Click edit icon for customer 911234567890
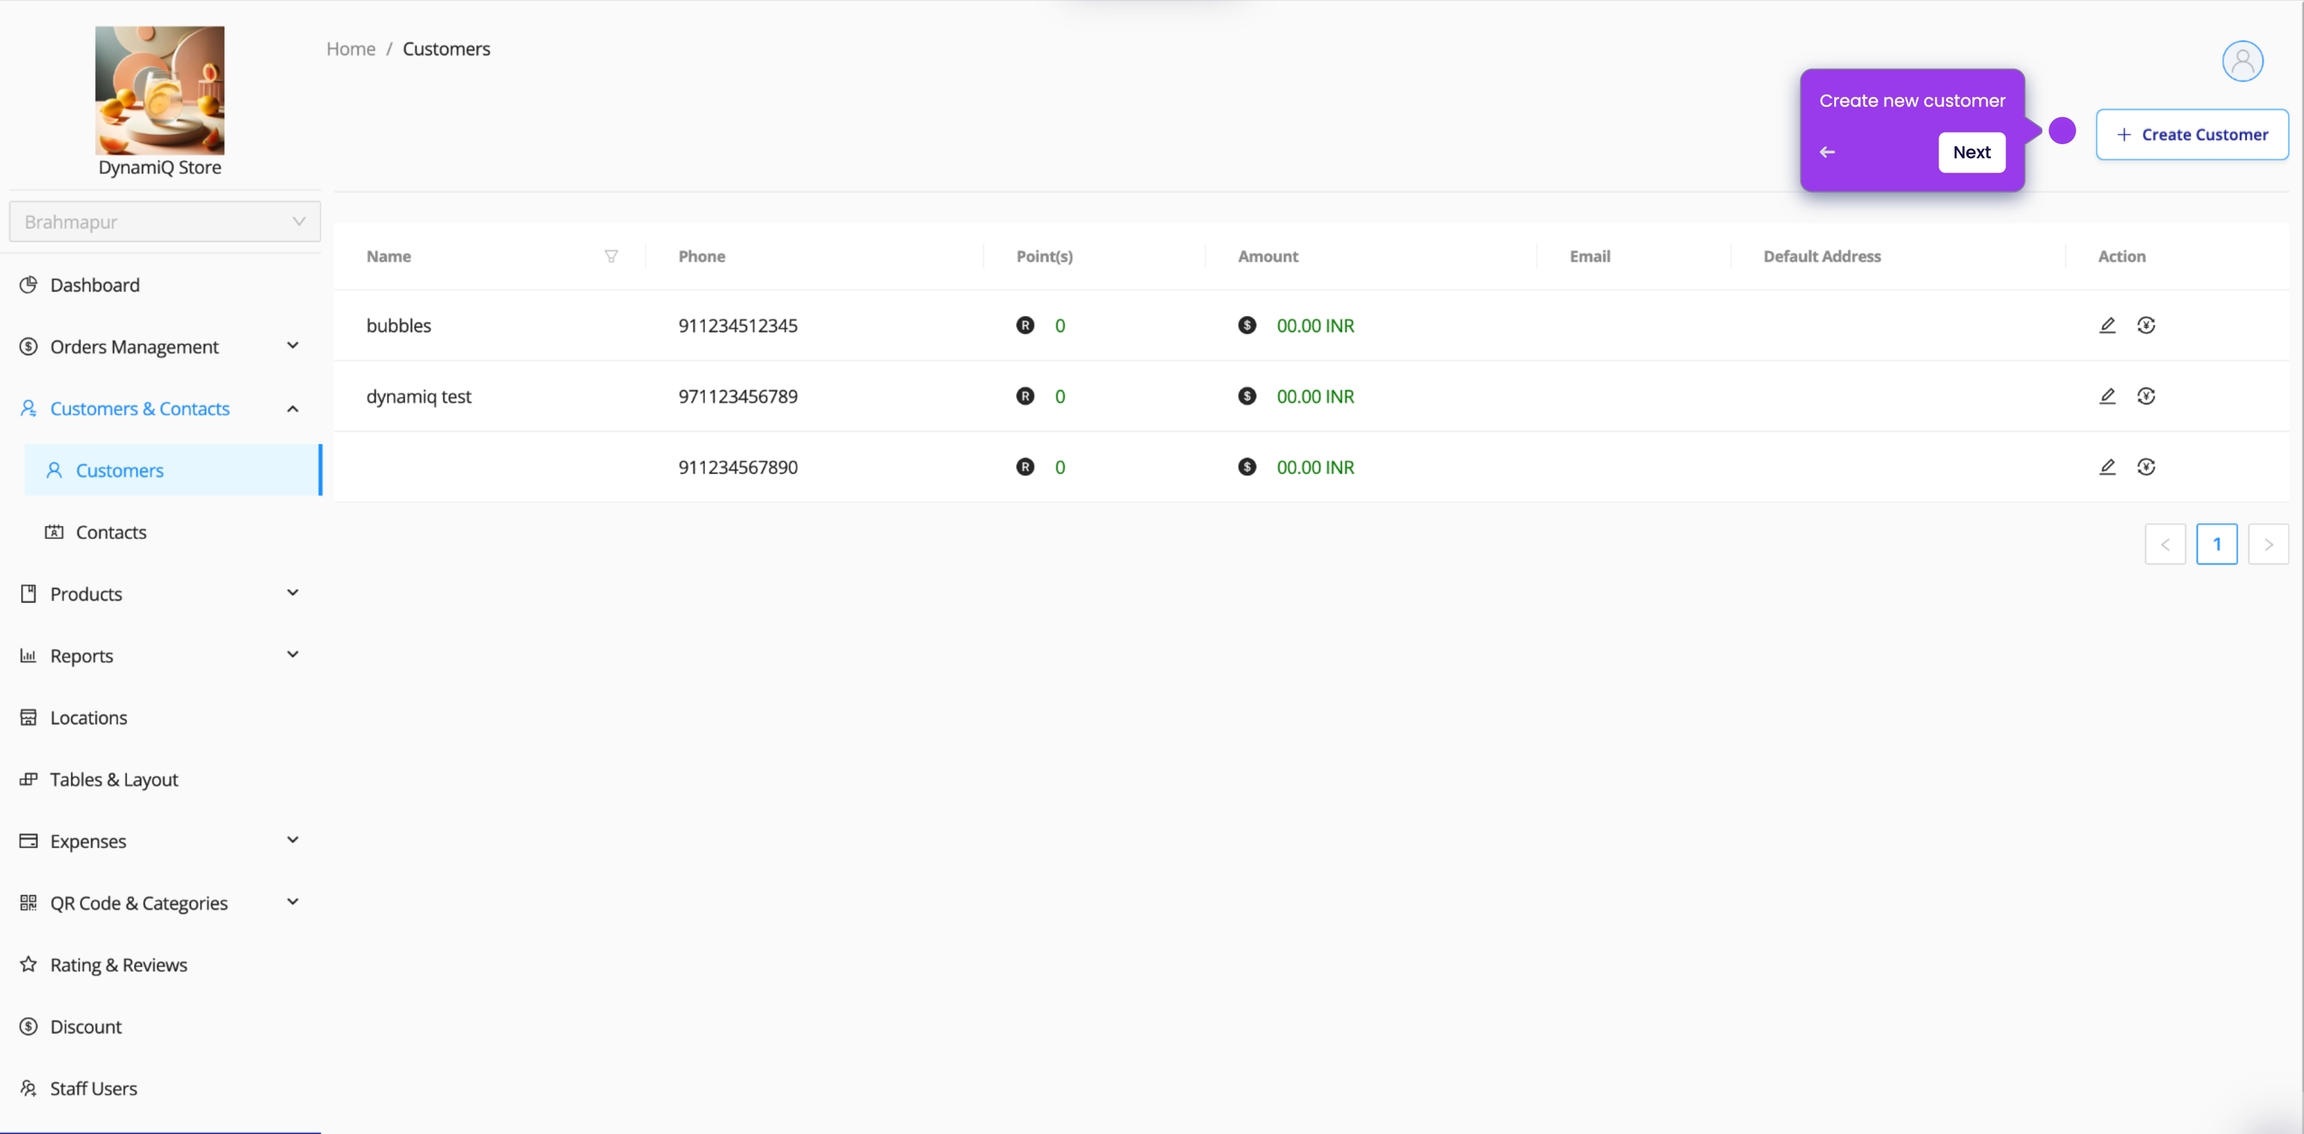The image size is (2304, 1134). pyautogui.click(x=2107, y=467)
